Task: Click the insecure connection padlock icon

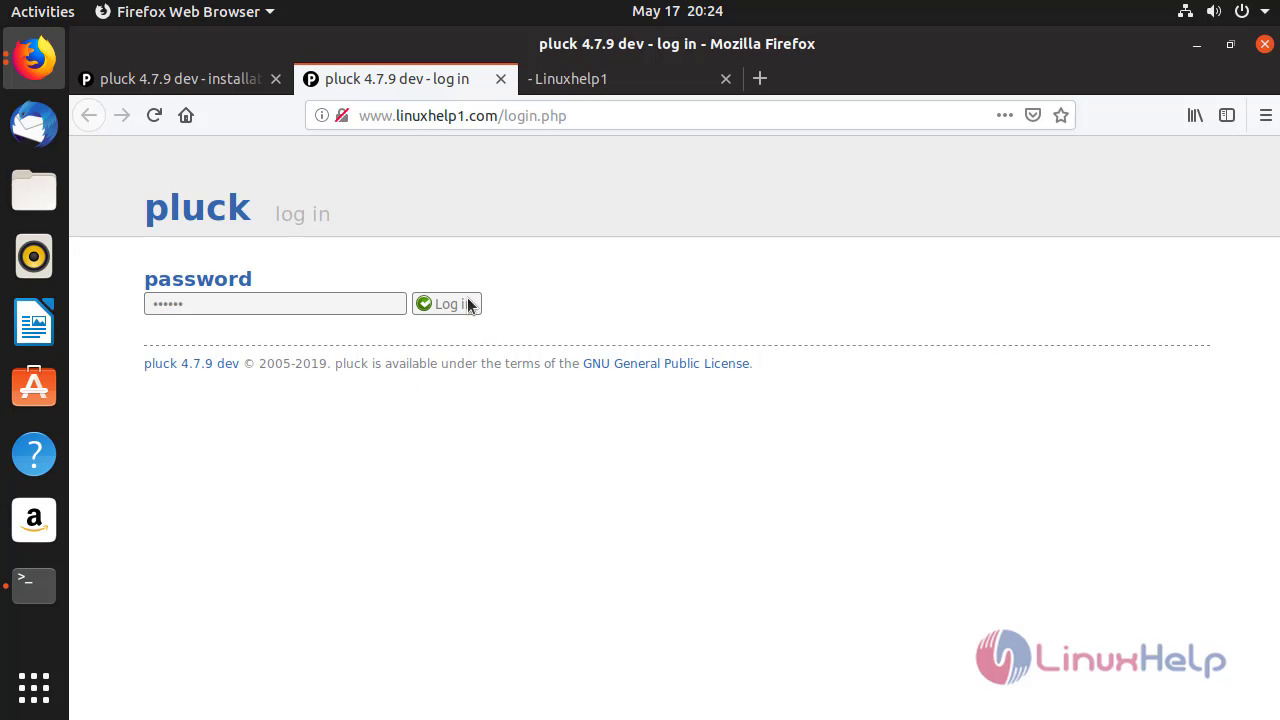Action: pyautogui.click(x=342, y=115)
